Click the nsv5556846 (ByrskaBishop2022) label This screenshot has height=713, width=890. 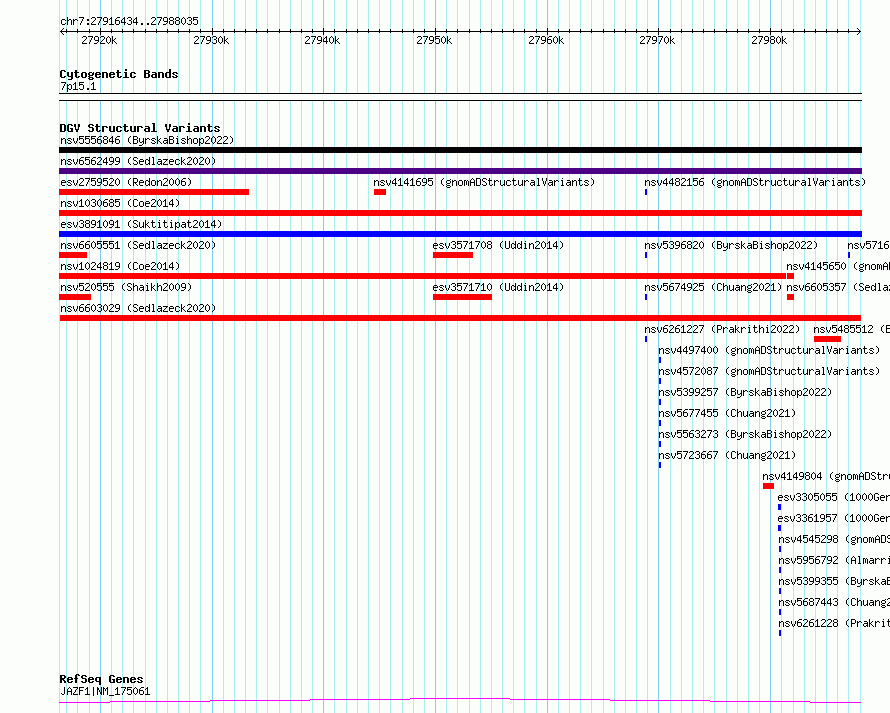(147, 140)
